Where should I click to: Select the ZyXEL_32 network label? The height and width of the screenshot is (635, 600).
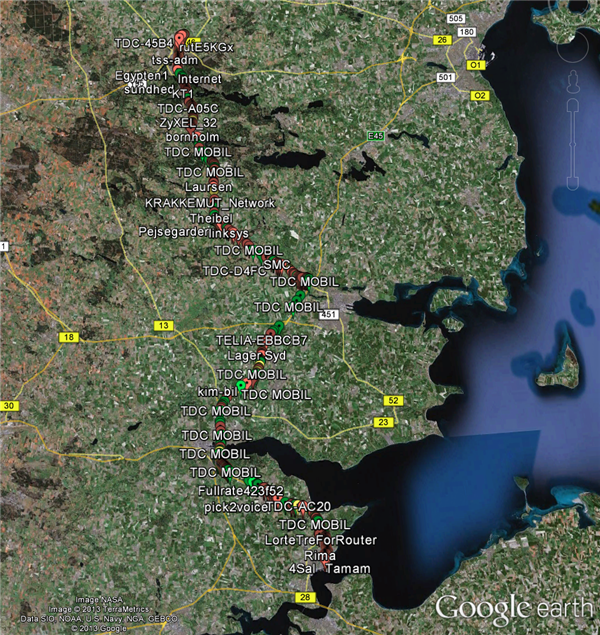tap(188, 123)
